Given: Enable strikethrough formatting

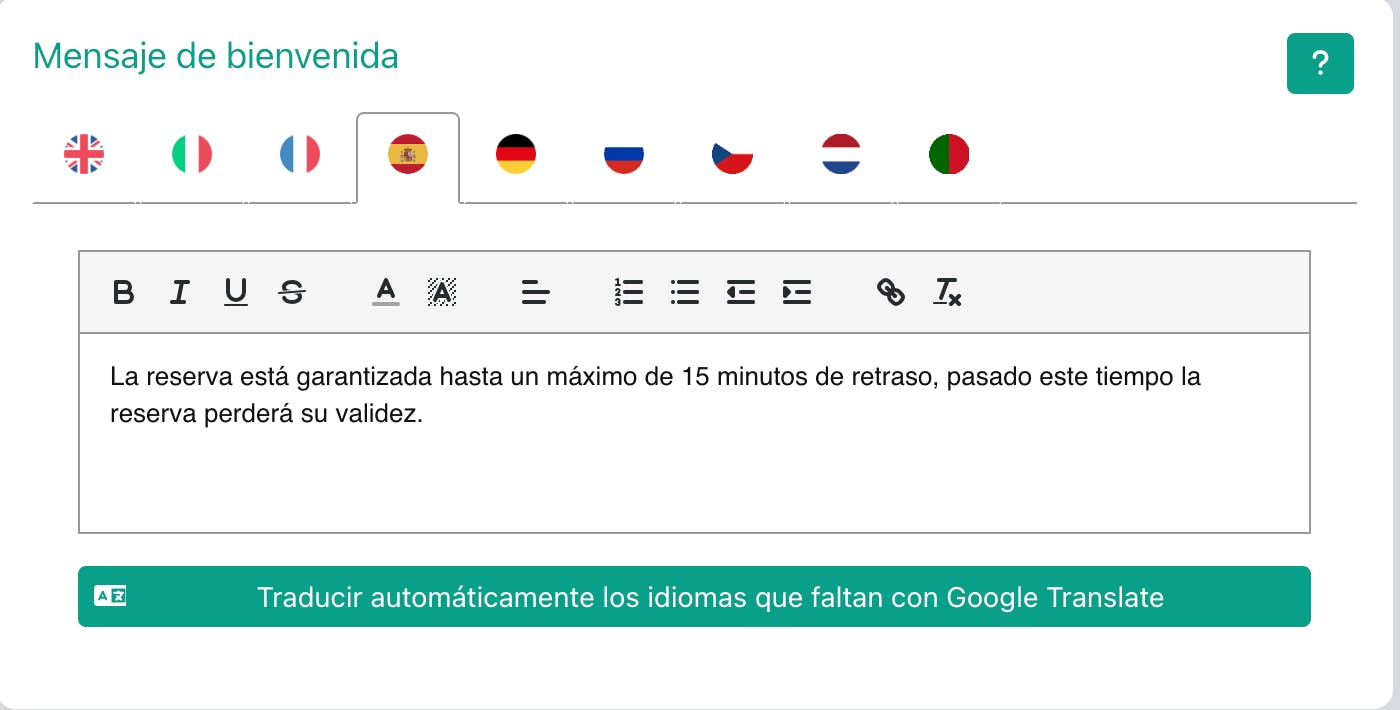Looking at the screenshot, I should (x=292, y=292).
